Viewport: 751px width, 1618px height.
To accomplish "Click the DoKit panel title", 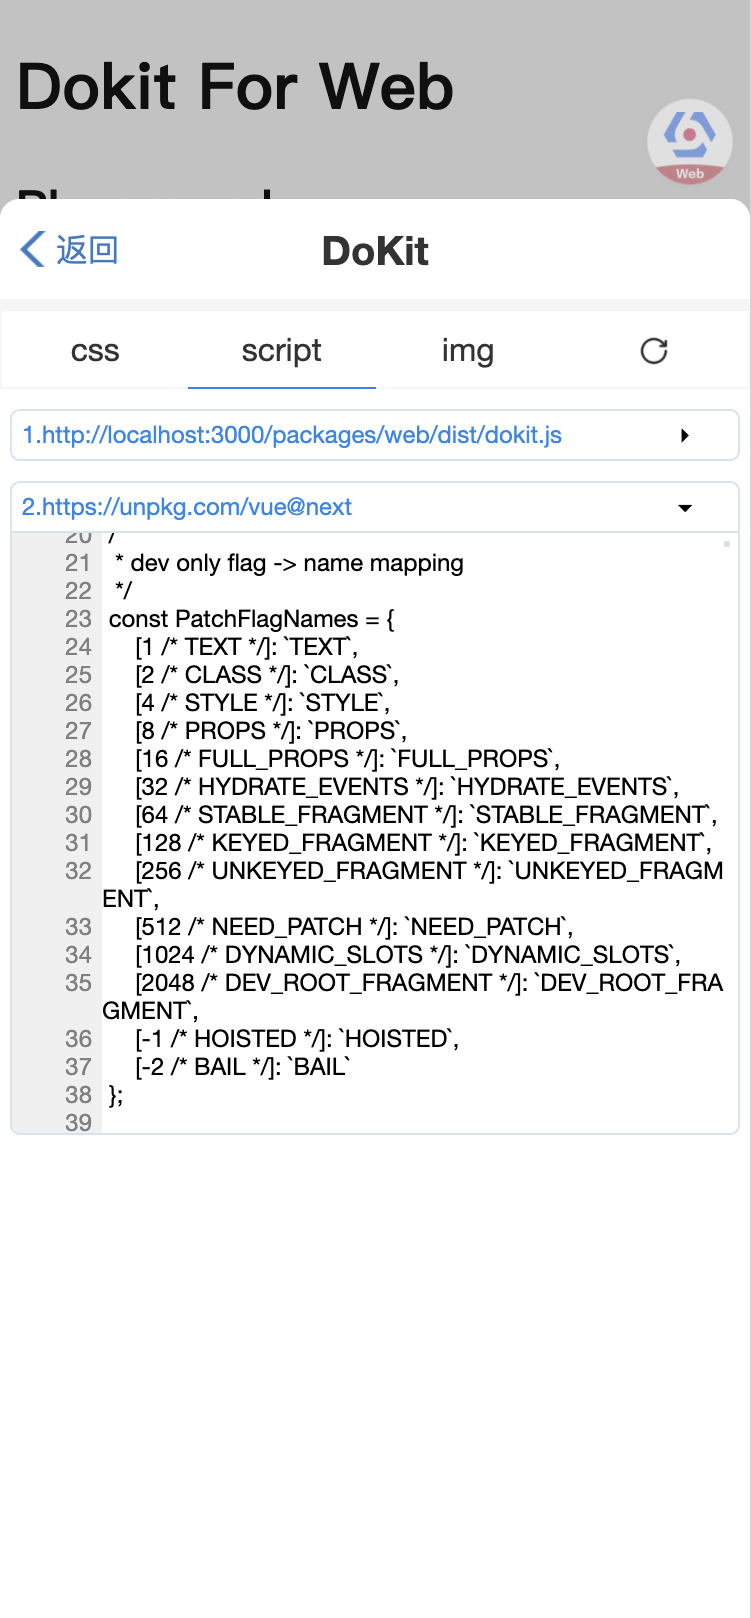I will coord(375,251).
